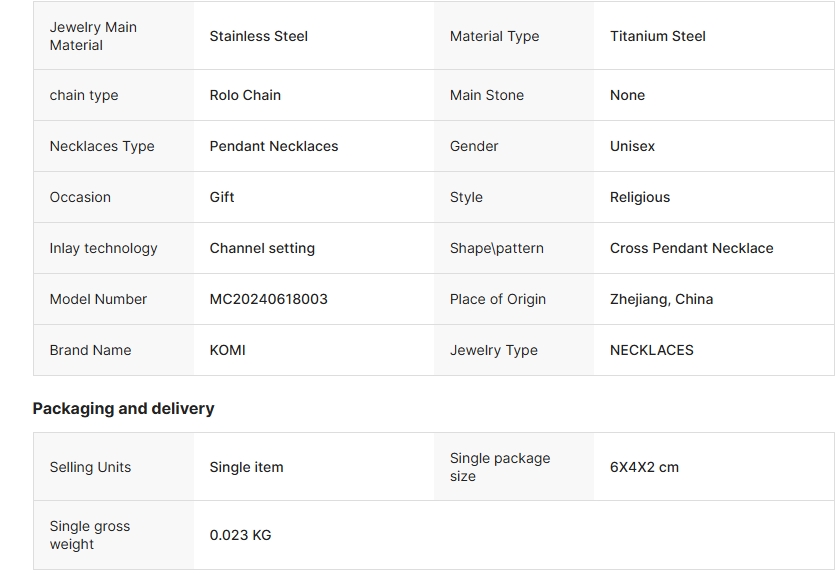This screenshot has width=838, height=573.
Task: Click the 'Single gross weight' label
Action: point(90,535)
